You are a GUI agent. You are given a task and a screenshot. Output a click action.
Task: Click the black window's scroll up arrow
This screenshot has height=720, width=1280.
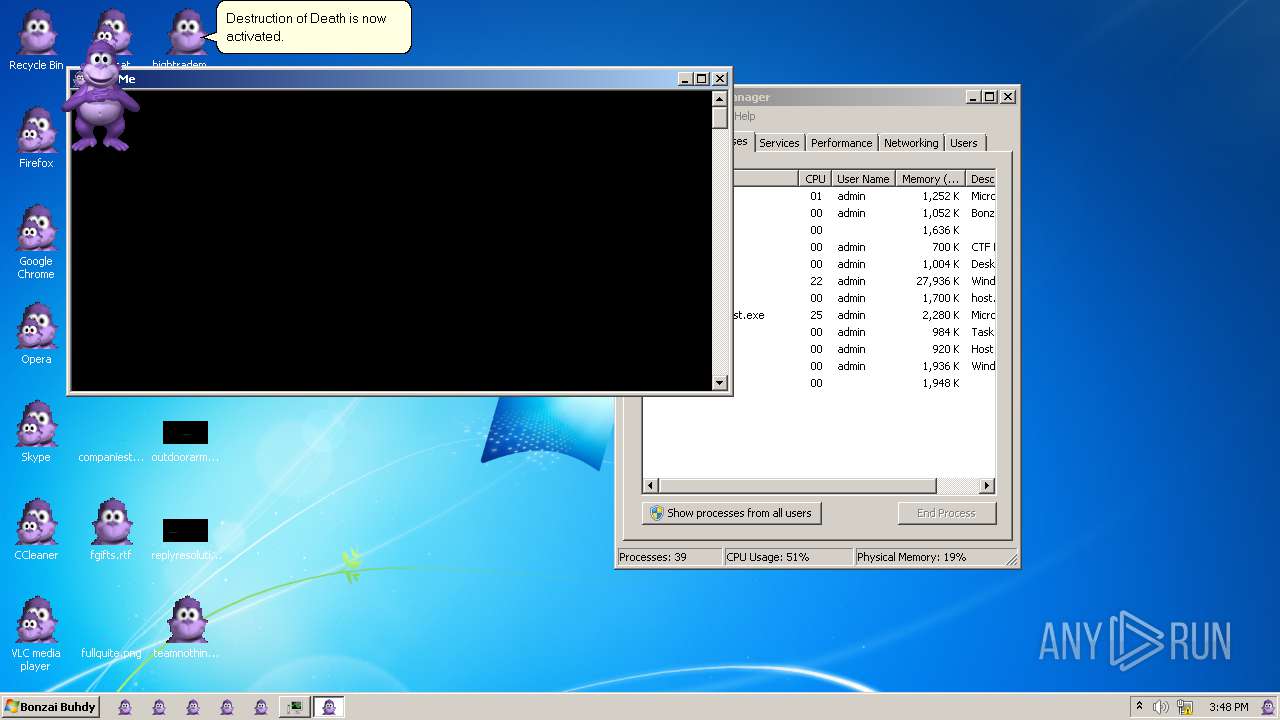tap(719, 98)
